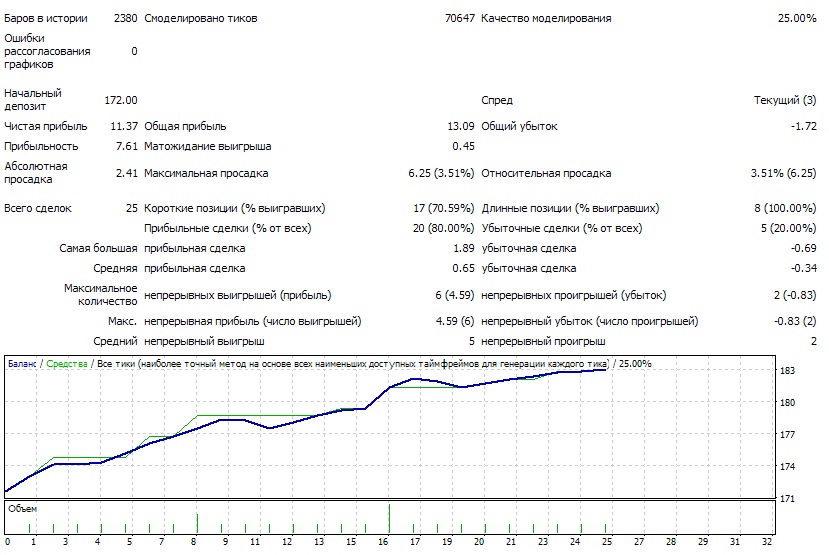This screenshot has width=829, height=555.
Task: Click the 'Длинные позиции (% выигравших)' label
Action: (570, 208)
